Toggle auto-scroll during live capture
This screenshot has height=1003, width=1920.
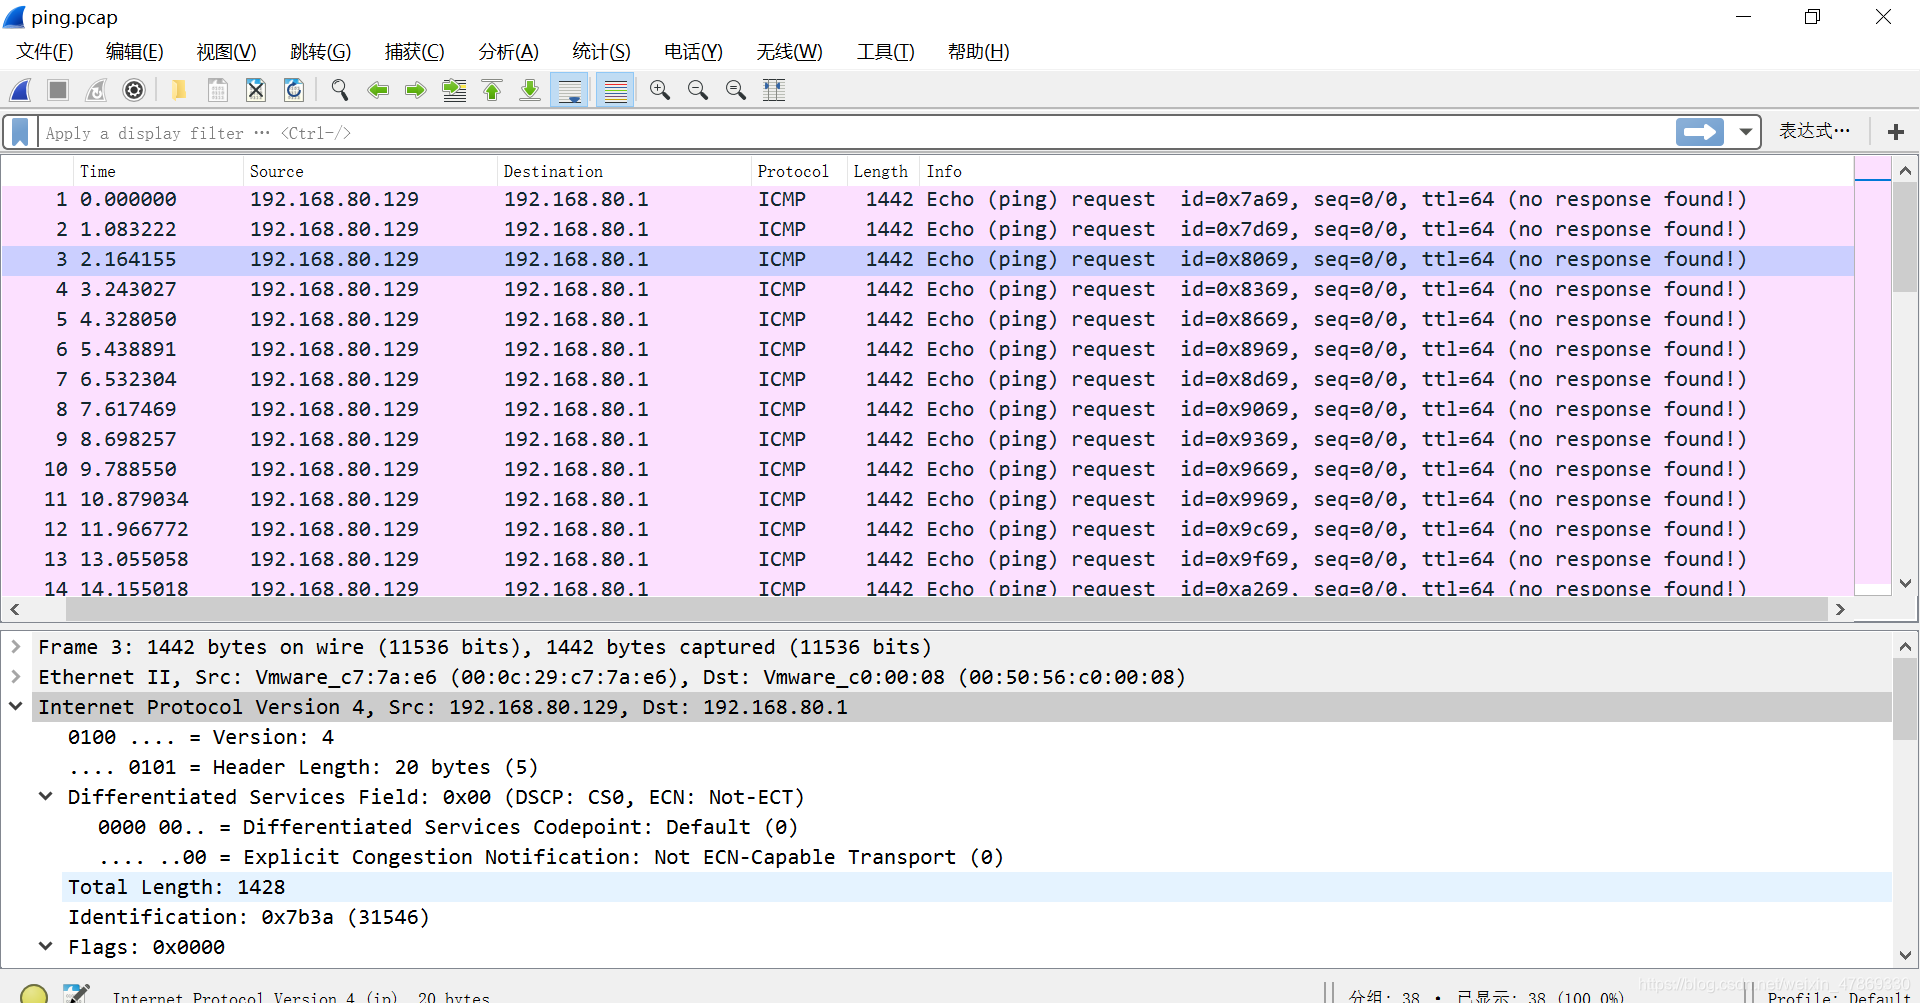(570, 90)
